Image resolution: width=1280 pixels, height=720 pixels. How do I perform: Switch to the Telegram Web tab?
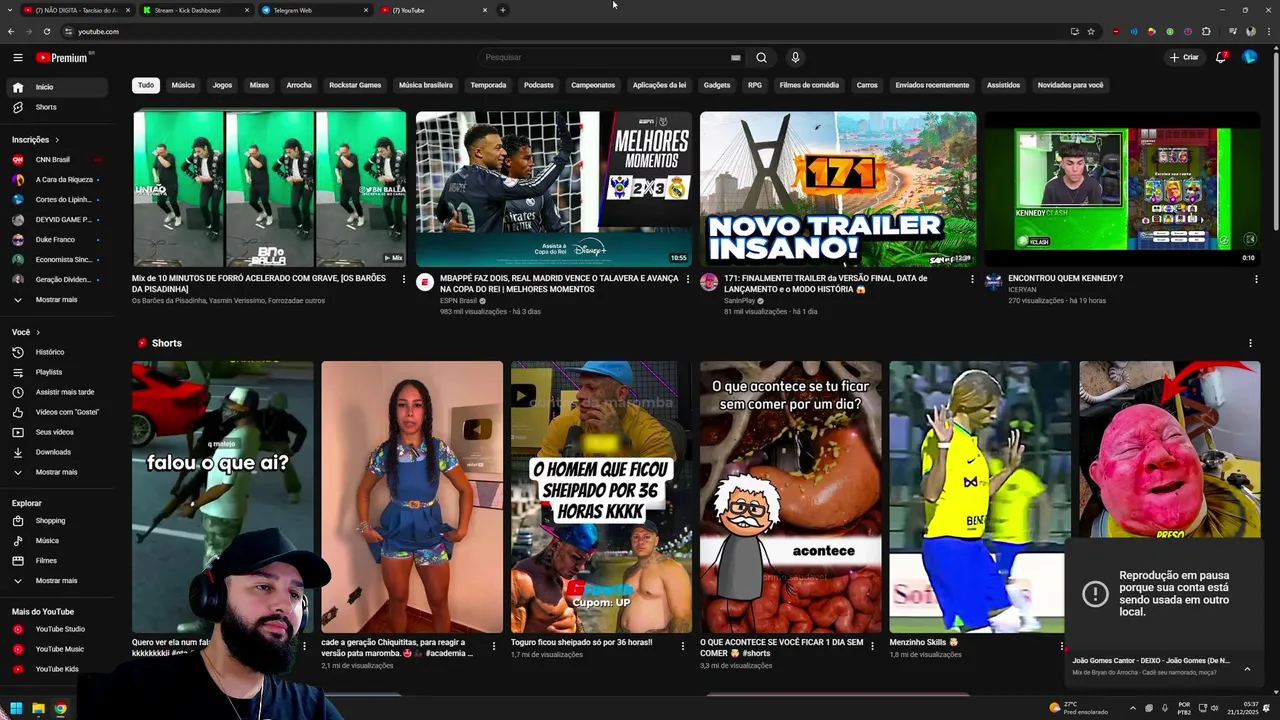[313, 10]
